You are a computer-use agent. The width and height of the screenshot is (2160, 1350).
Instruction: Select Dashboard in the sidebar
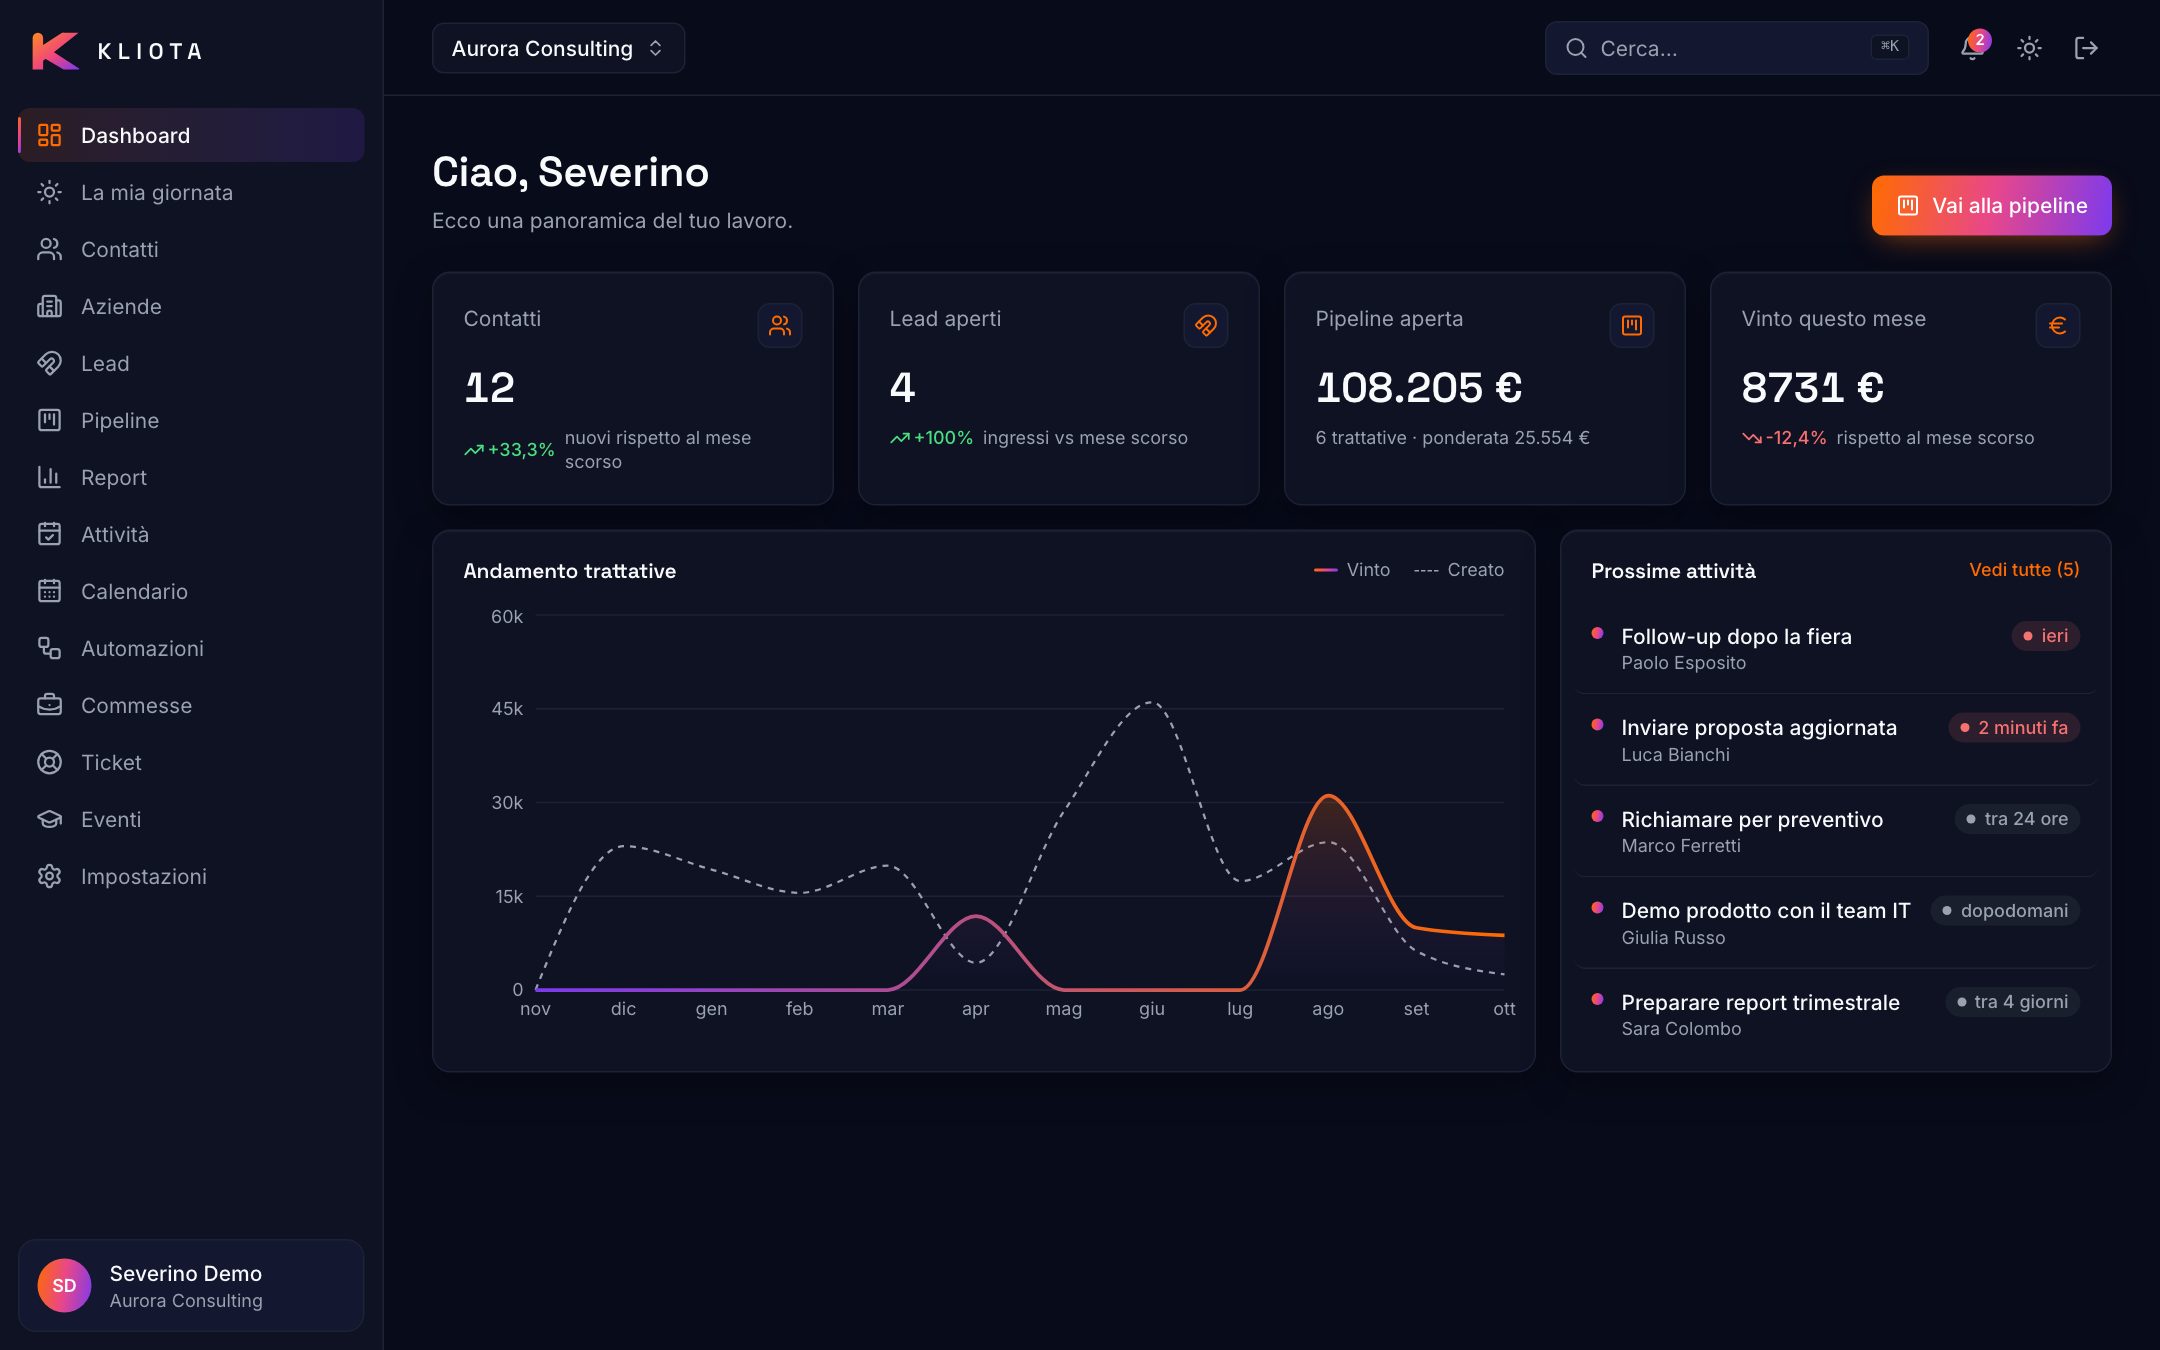tap(191, 135)
